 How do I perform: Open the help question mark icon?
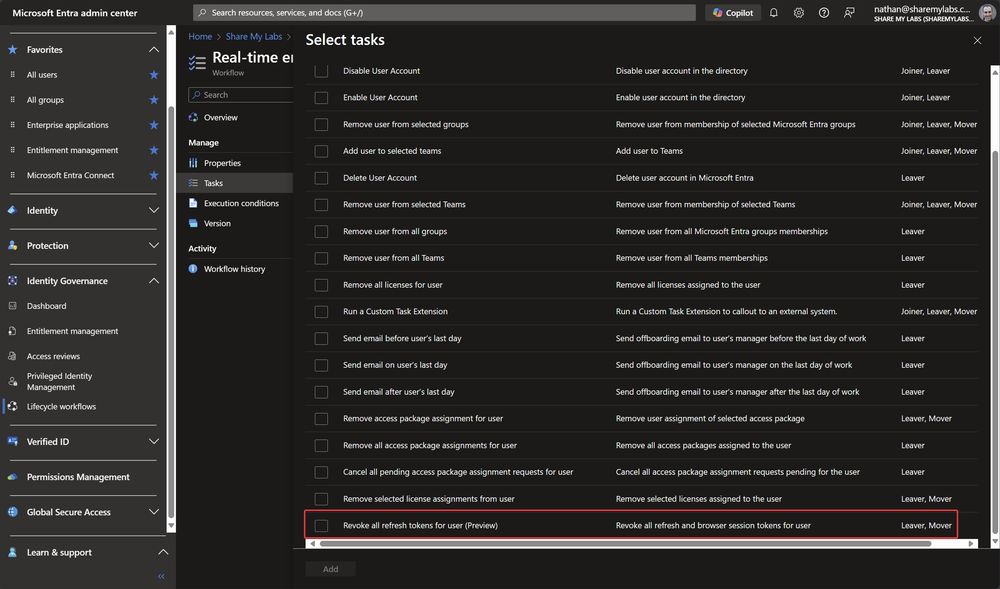point(824,13)
